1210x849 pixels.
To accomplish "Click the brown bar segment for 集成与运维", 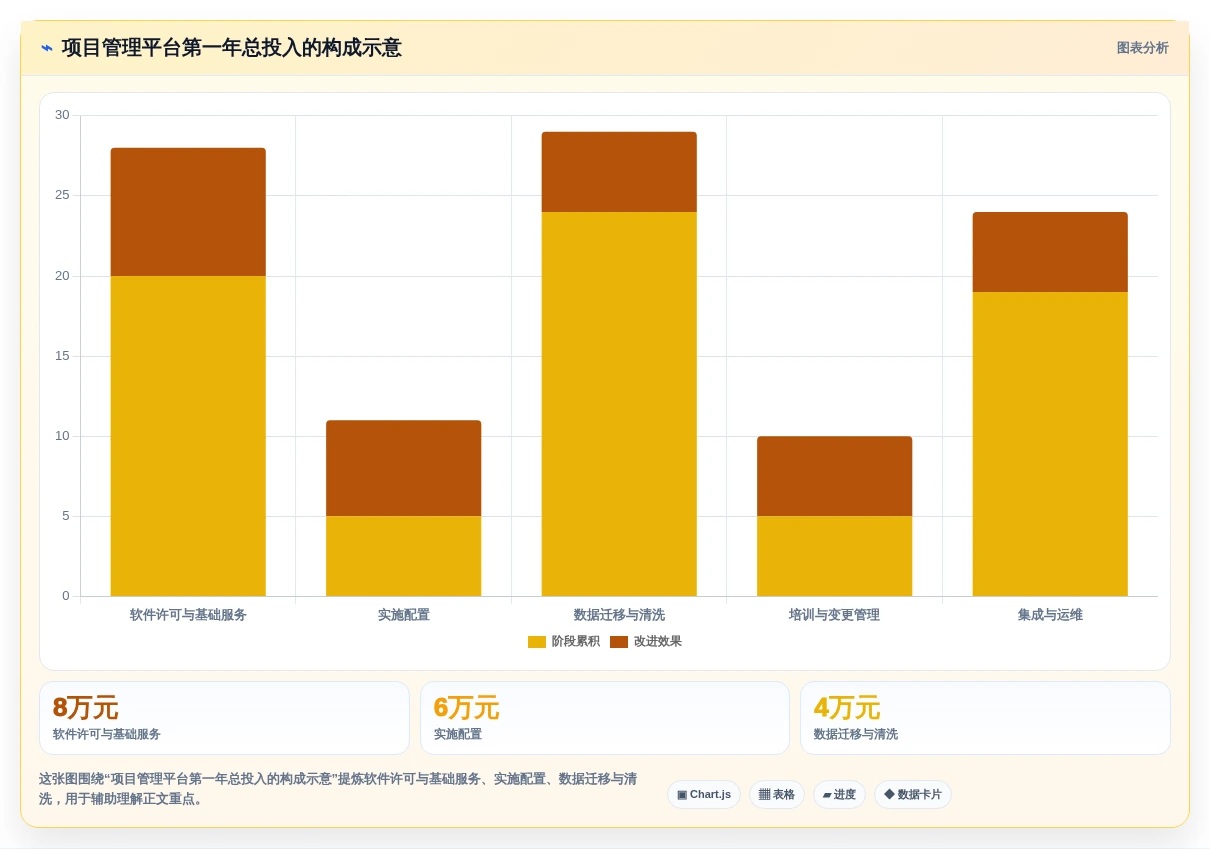I will (x=1050, y=252).
